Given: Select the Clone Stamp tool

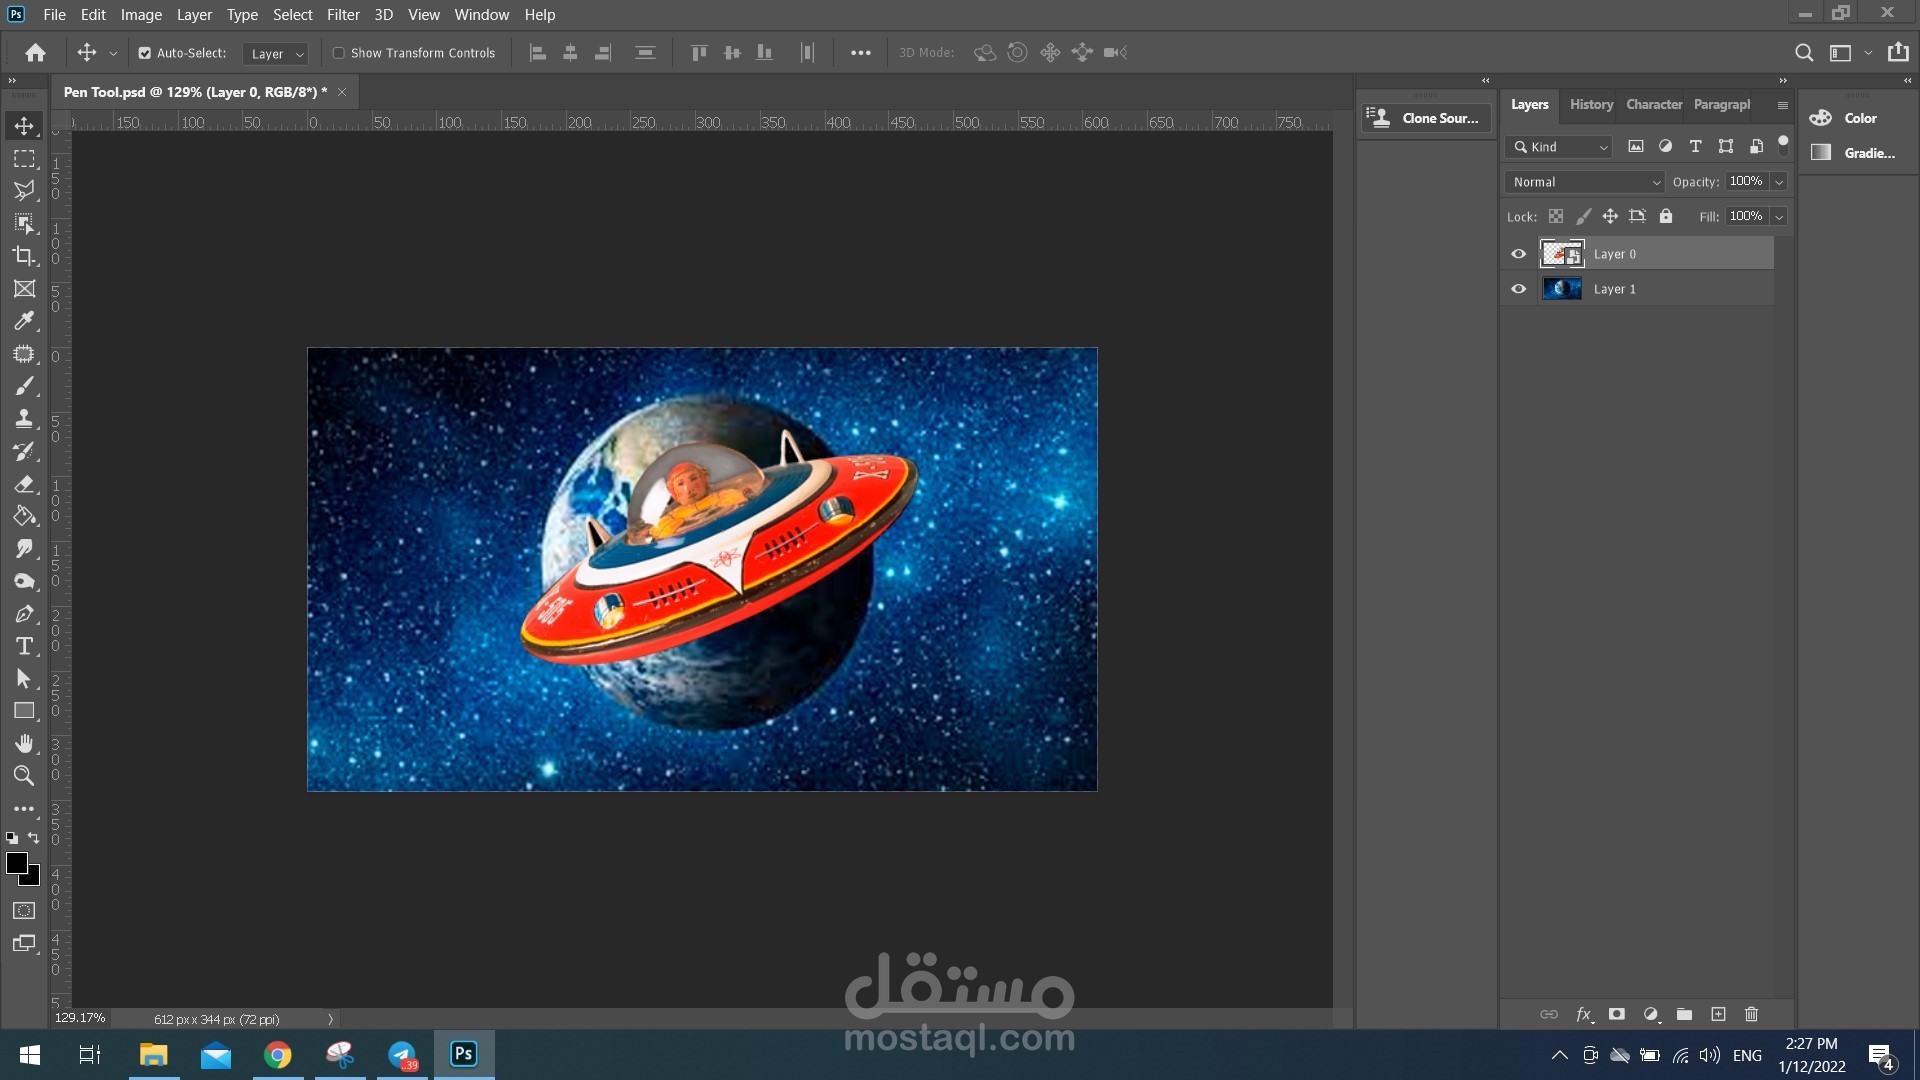Looking at the screenshot, I should coord(24,419).
